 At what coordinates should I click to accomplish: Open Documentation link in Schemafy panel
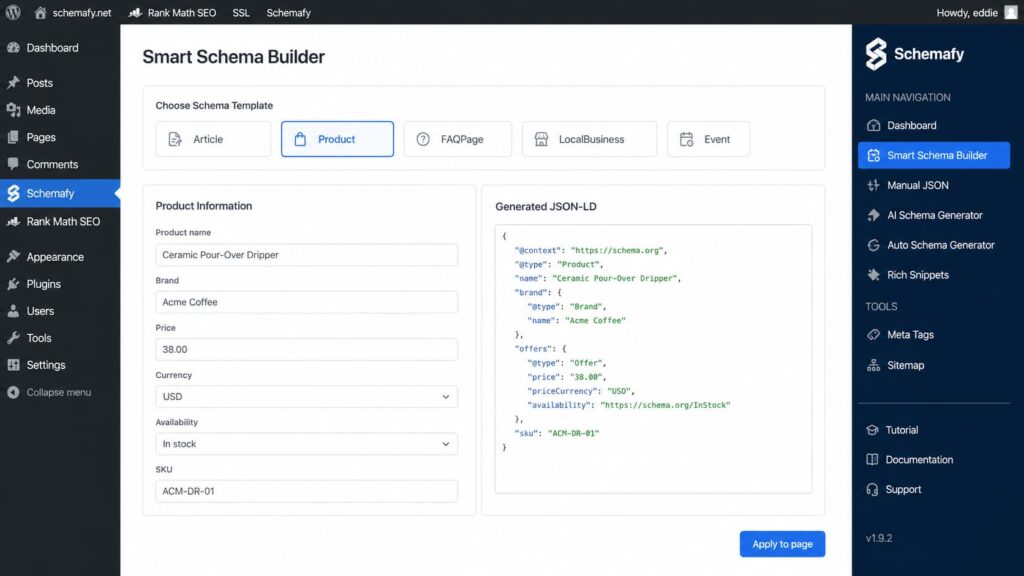click(x=919, y=460)
